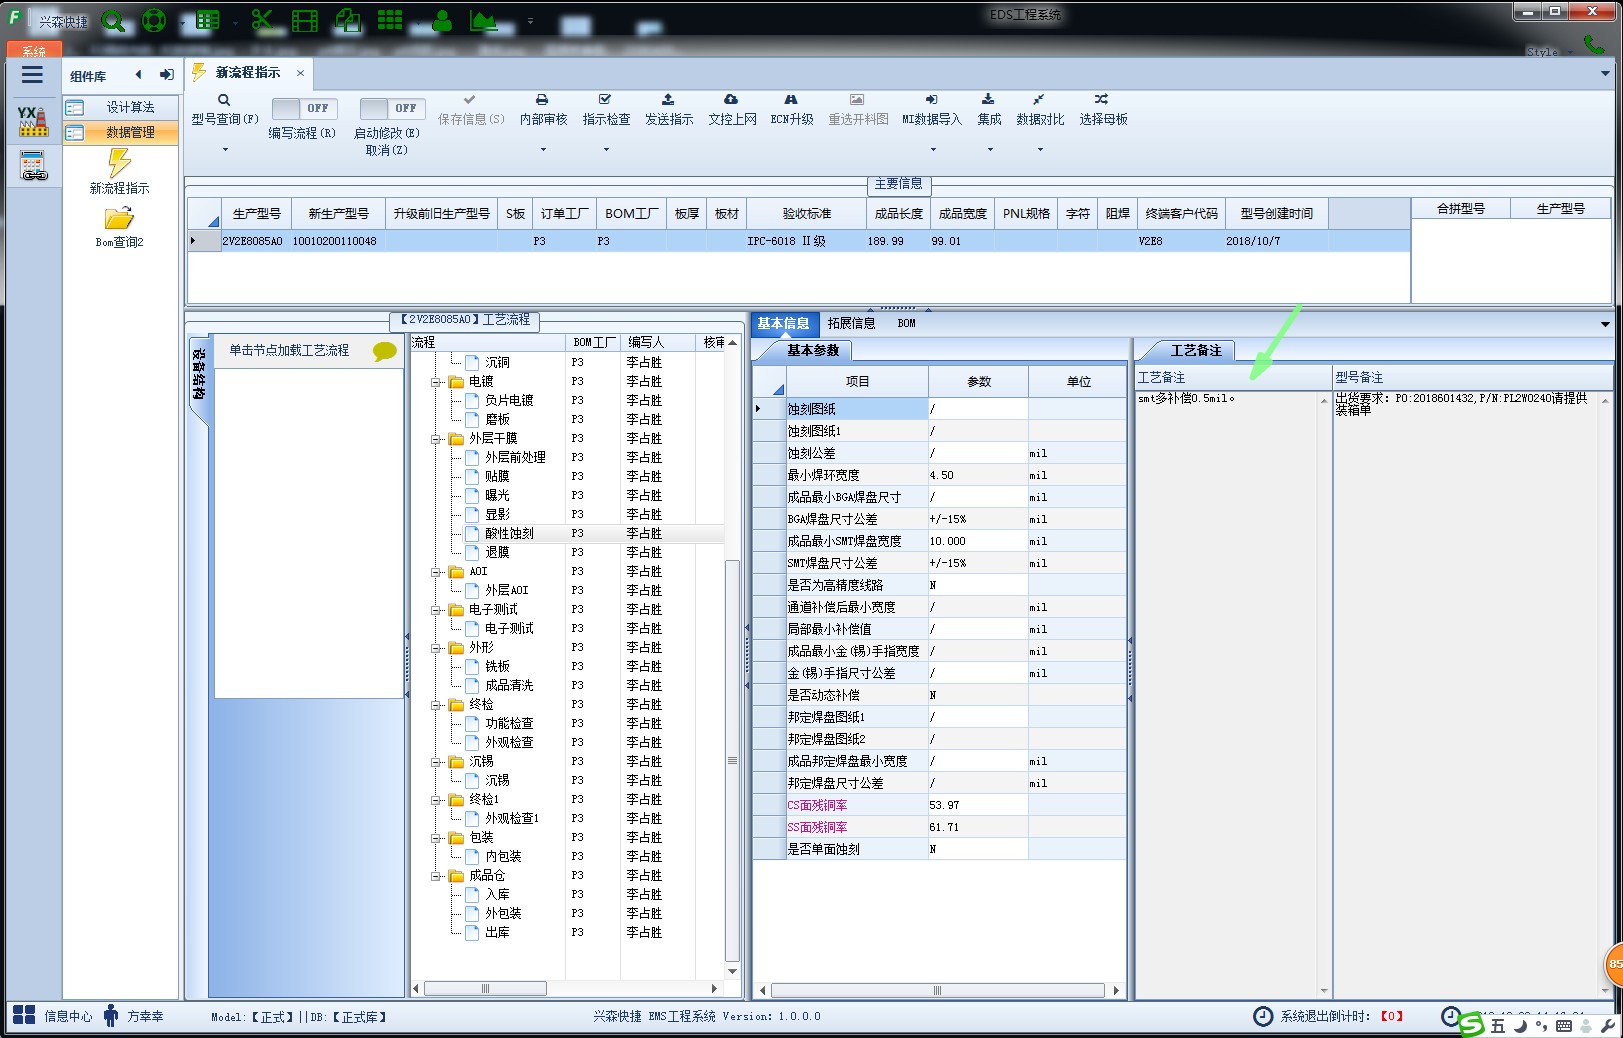The height and width of the screenshot is (1038, 1623).
Task: Click the parameter table horizontal scrollbar
Action: pyautogui.click(x=937, y=990)
